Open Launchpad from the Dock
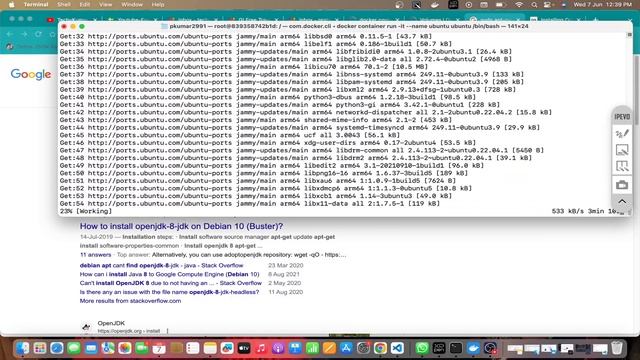This screenshot has width=640, height=360. pos(40,348)
